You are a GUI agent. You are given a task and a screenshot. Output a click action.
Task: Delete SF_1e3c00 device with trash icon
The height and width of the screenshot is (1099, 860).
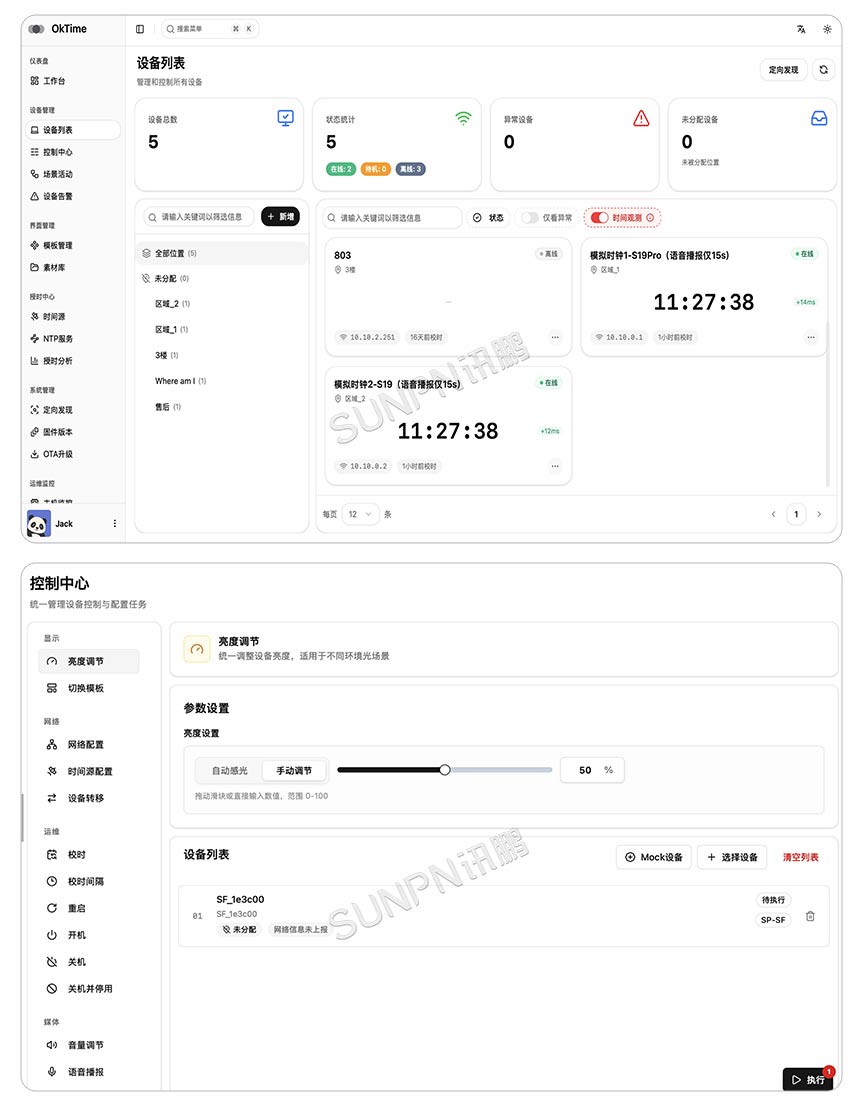click(810, 916)
